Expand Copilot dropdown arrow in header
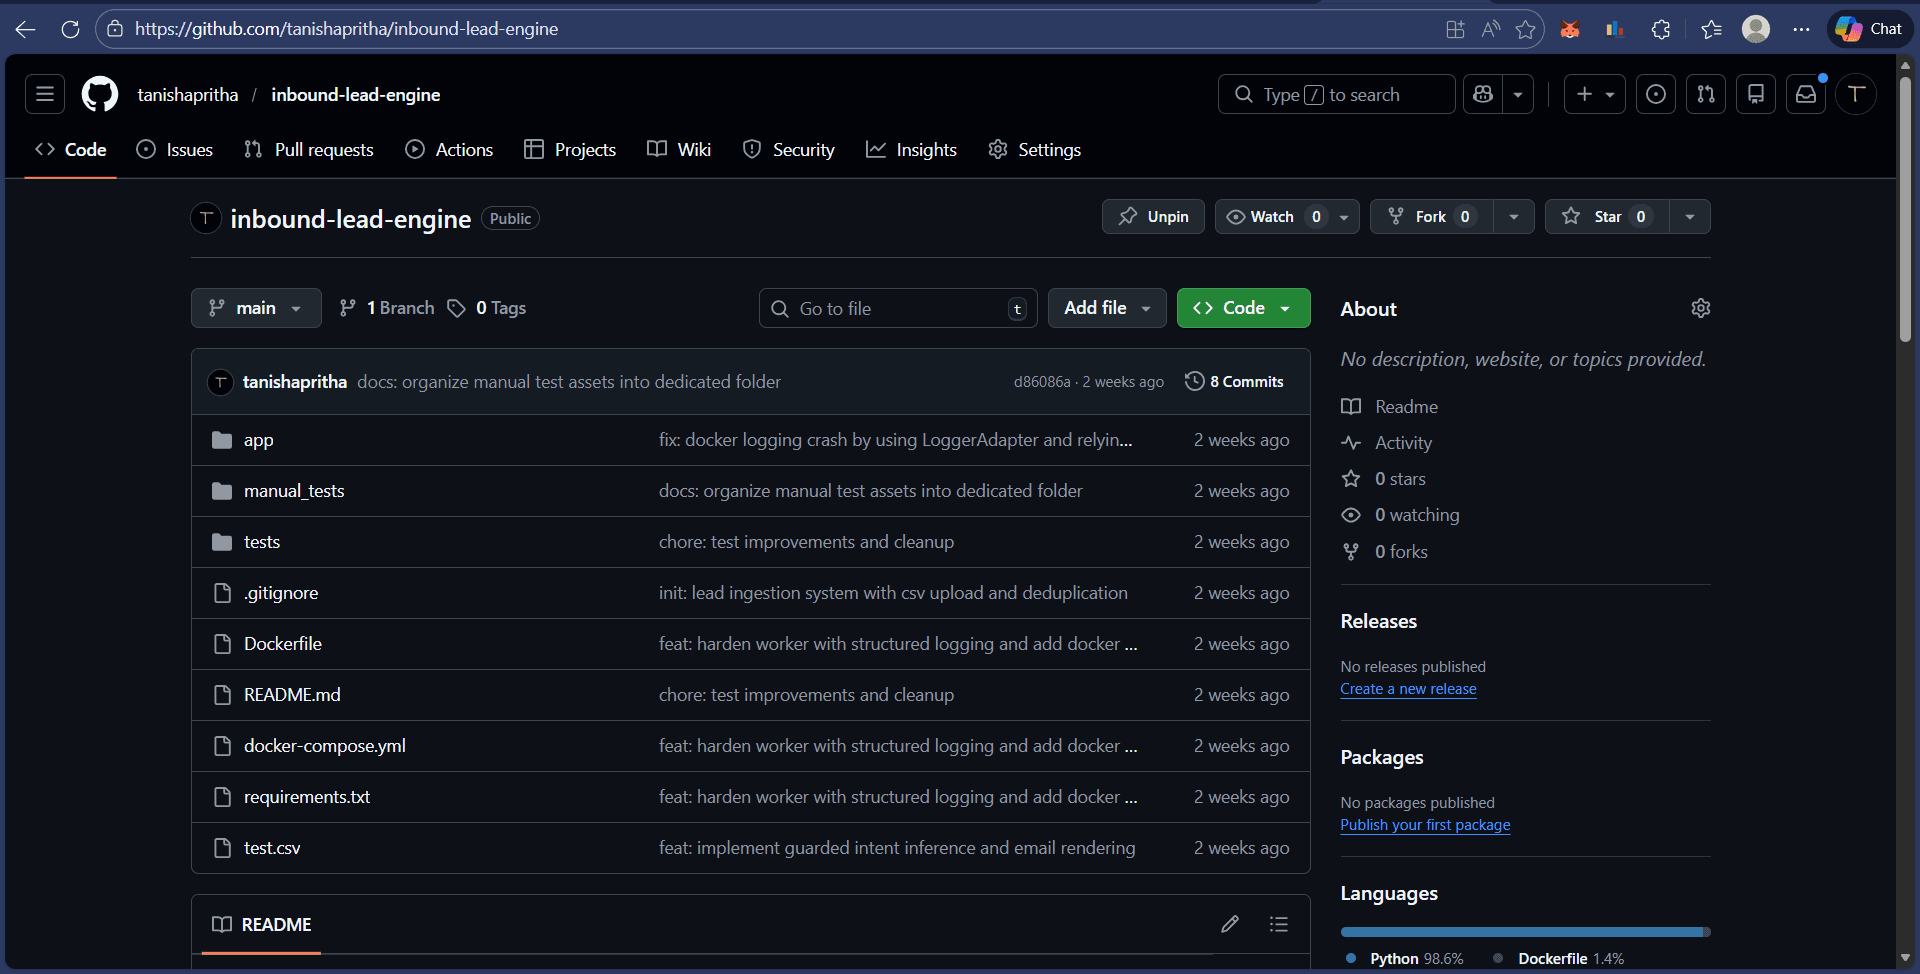The image size is (1920, 974). tap(1518, 94)
